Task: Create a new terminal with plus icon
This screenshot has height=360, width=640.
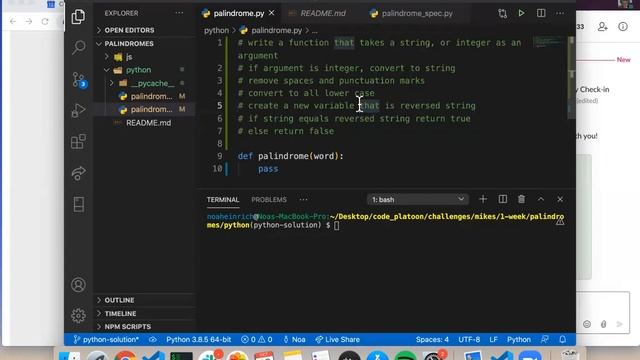Action: coord(483,199)
